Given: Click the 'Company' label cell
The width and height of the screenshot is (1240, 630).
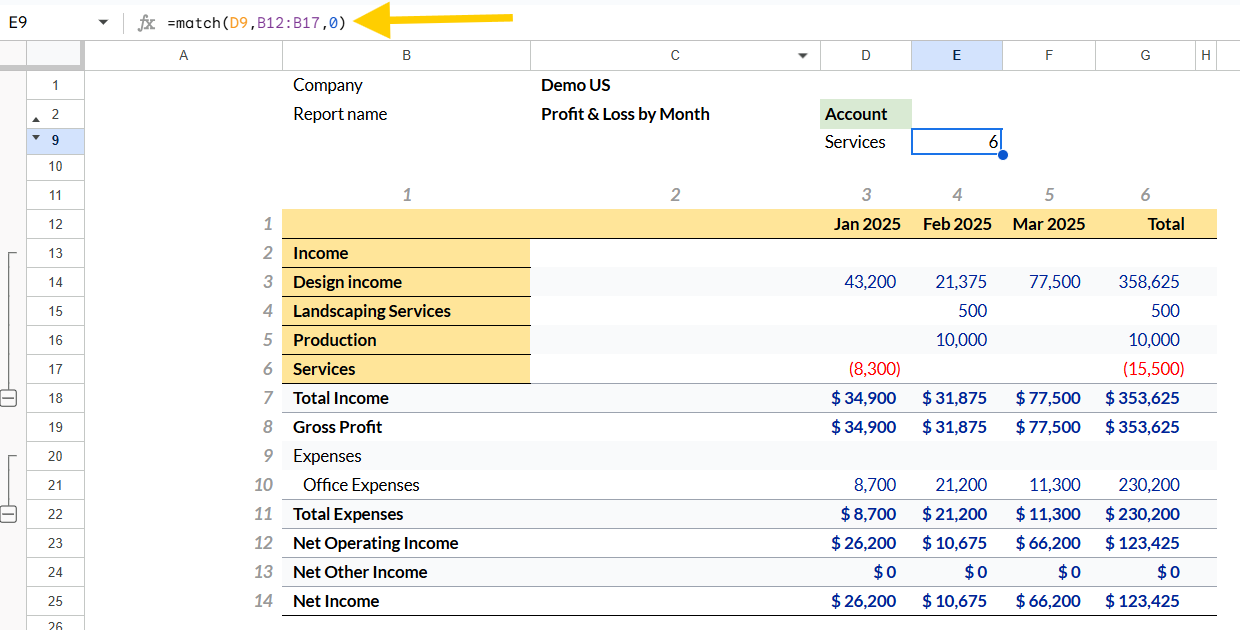Looking at the screenshot, I should [406, 85].
